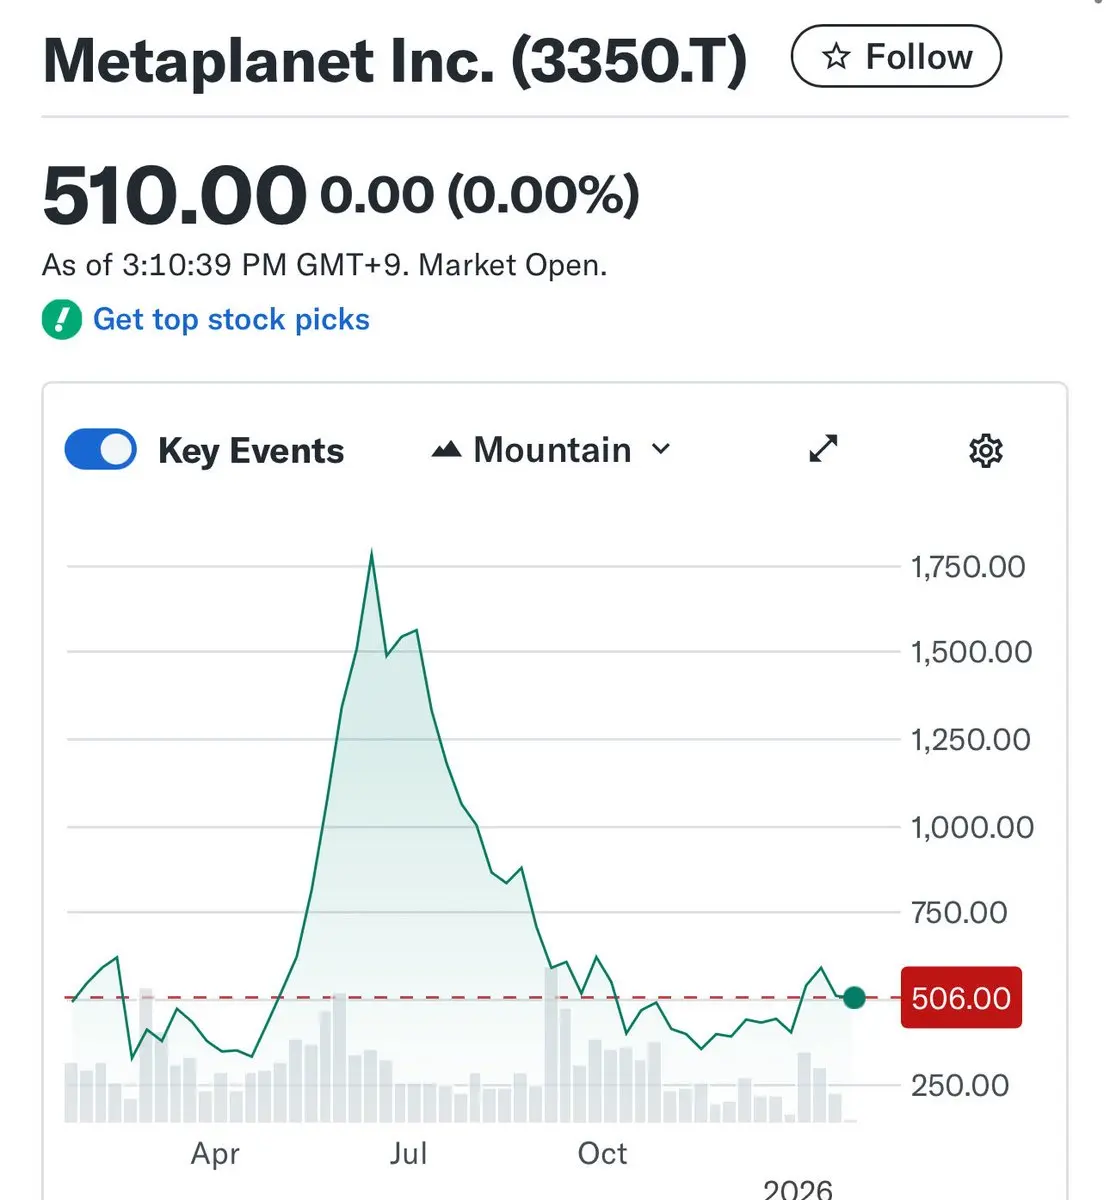Viewport: 1110px width, 1200px height.
Task: Expand the chart to full screen
Action: [823, 449]
